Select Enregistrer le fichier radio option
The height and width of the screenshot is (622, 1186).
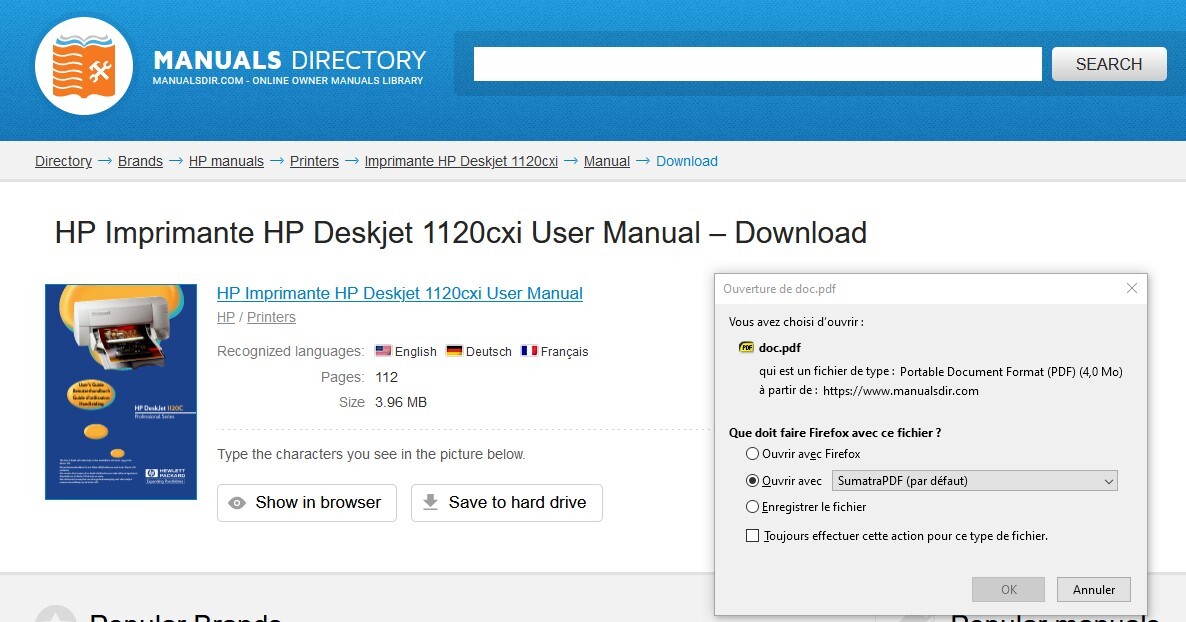point(752,506)
